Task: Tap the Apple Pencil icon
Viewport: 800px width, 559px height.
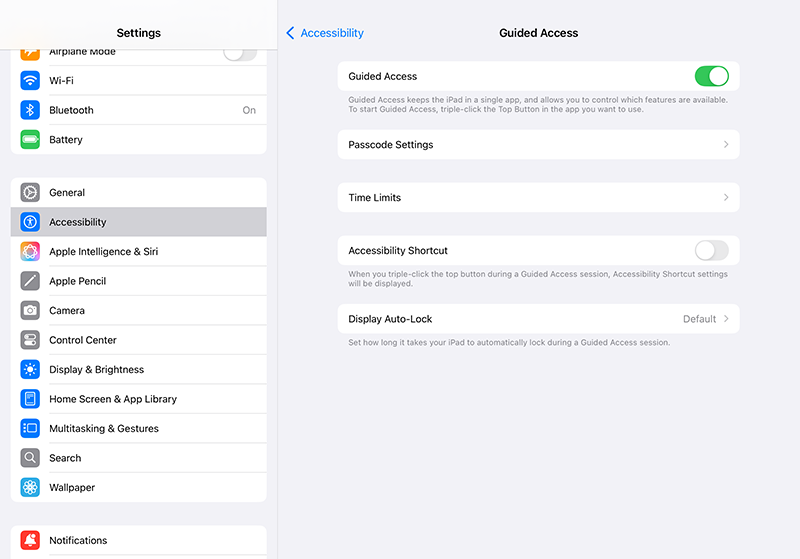Action: click(x=30, y=281)
